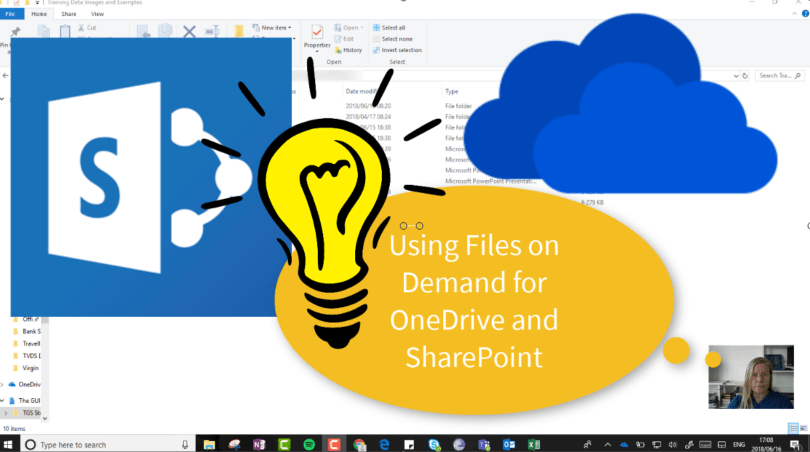This screenshot has width=810, height=452.
Task: Open the View ribbon tab
Action: (x=97, y=15)
